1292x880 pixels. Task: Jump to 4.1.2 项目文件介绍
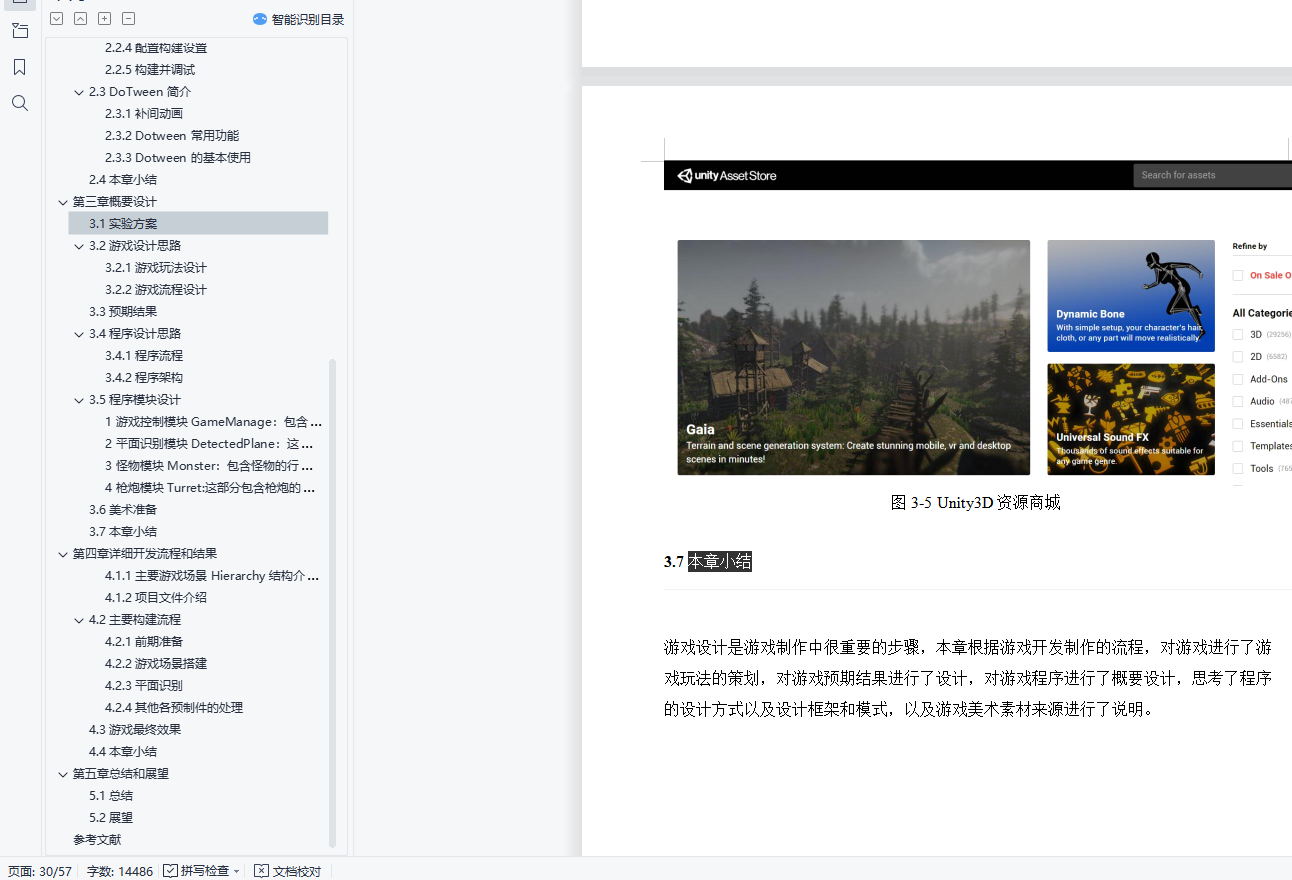[x=156, y=598]
